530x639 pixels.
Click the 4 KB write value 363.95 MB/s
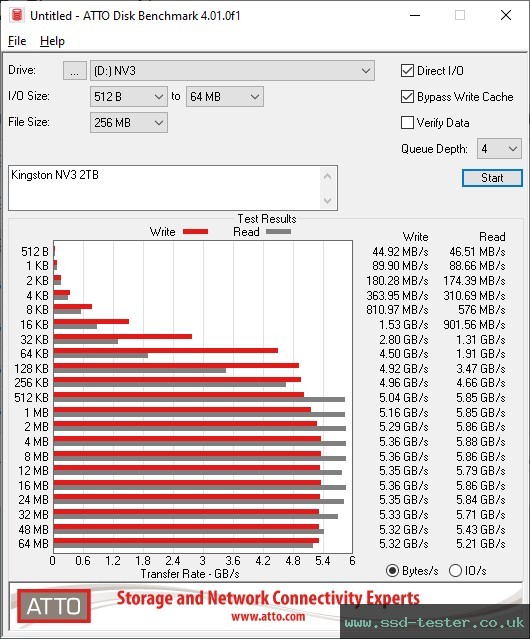(x=397, y=295)
